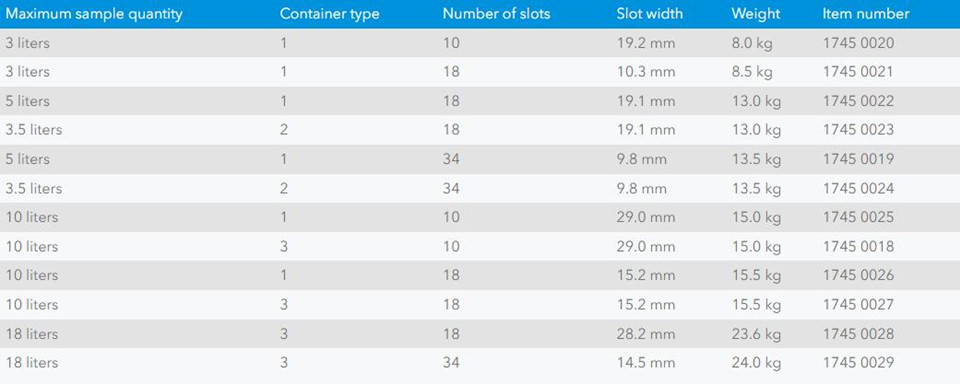Select item number 1745 0023
Viewport: 960px width, 384px height.
click(858, 130)
